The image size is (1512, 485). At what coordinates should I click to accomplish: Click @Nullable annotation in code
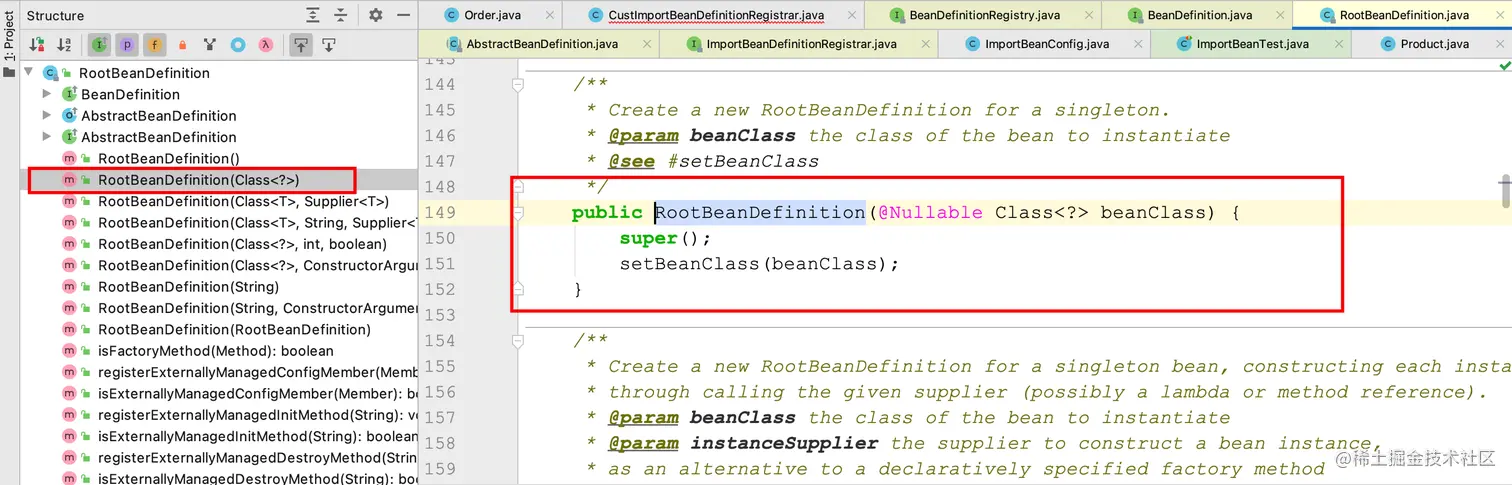930,212
